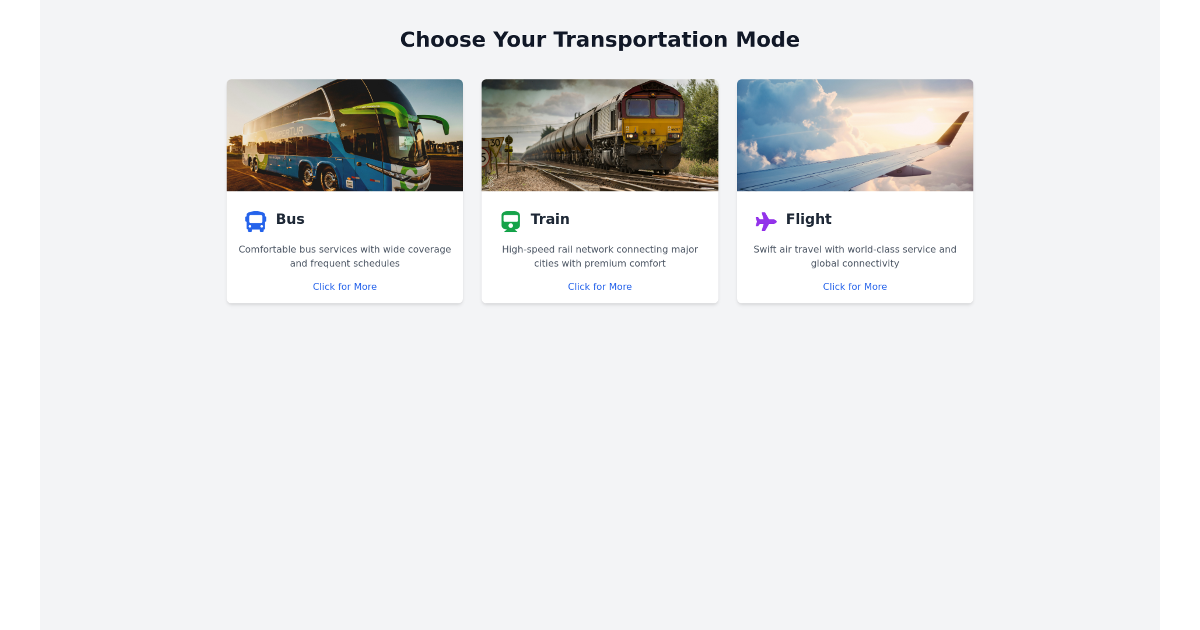Image resolution: width=1200 pixels, height=630 pixels.
Task: Select the Train transportation card
Action: [600, 190]
